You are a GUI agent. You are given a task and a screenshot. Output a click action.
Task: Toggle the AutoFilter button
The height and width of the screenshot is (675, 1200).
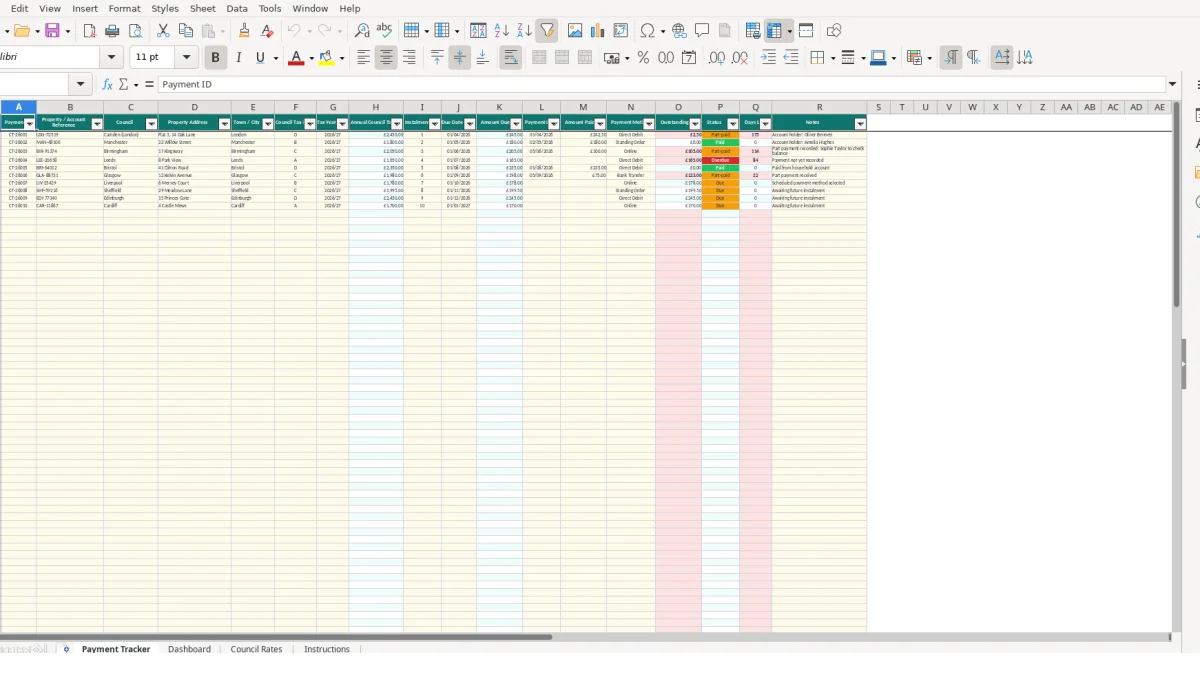point(547,31)
